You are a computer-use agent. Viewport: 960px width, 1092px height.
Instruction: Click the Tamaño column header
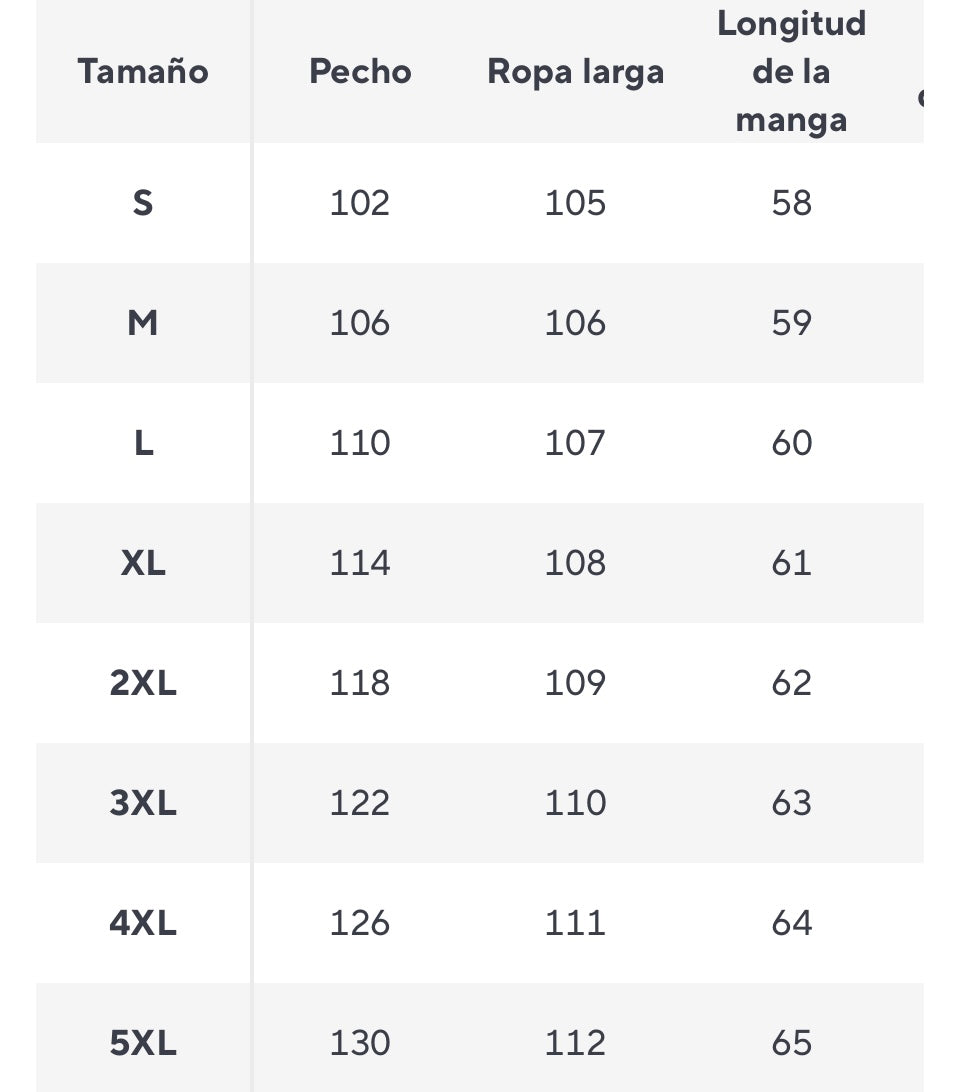(x=143, y=71)
